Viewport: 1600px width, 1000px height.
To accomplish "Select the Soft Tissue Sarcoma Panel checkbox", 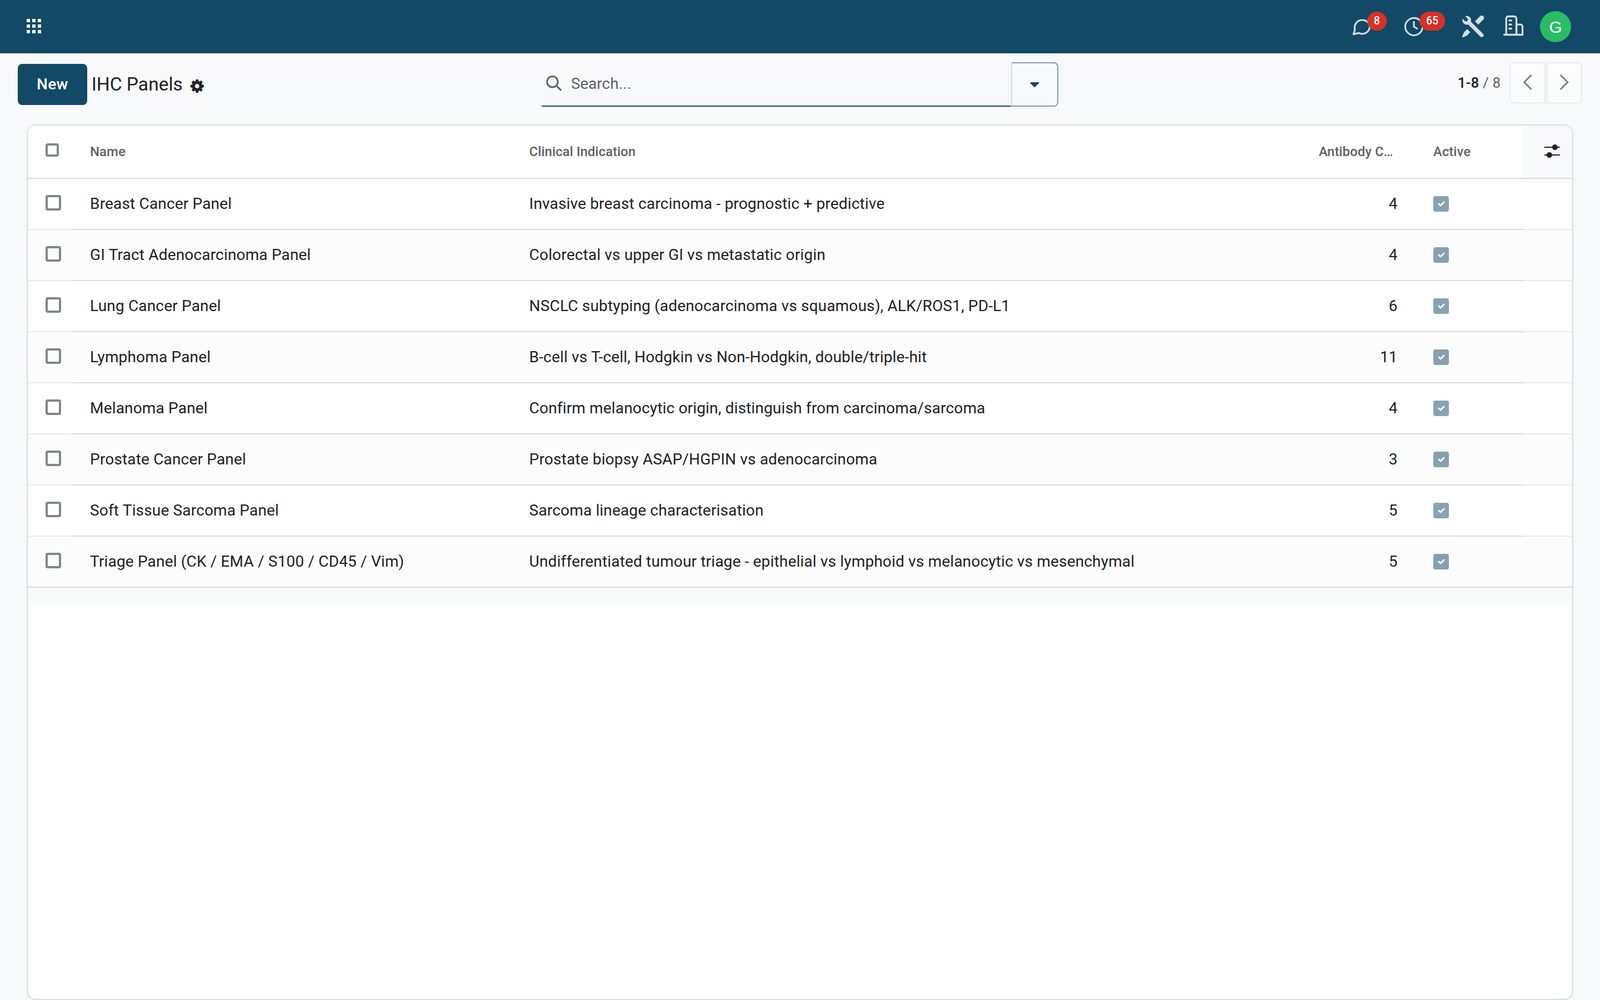I will tap(53, 509).
